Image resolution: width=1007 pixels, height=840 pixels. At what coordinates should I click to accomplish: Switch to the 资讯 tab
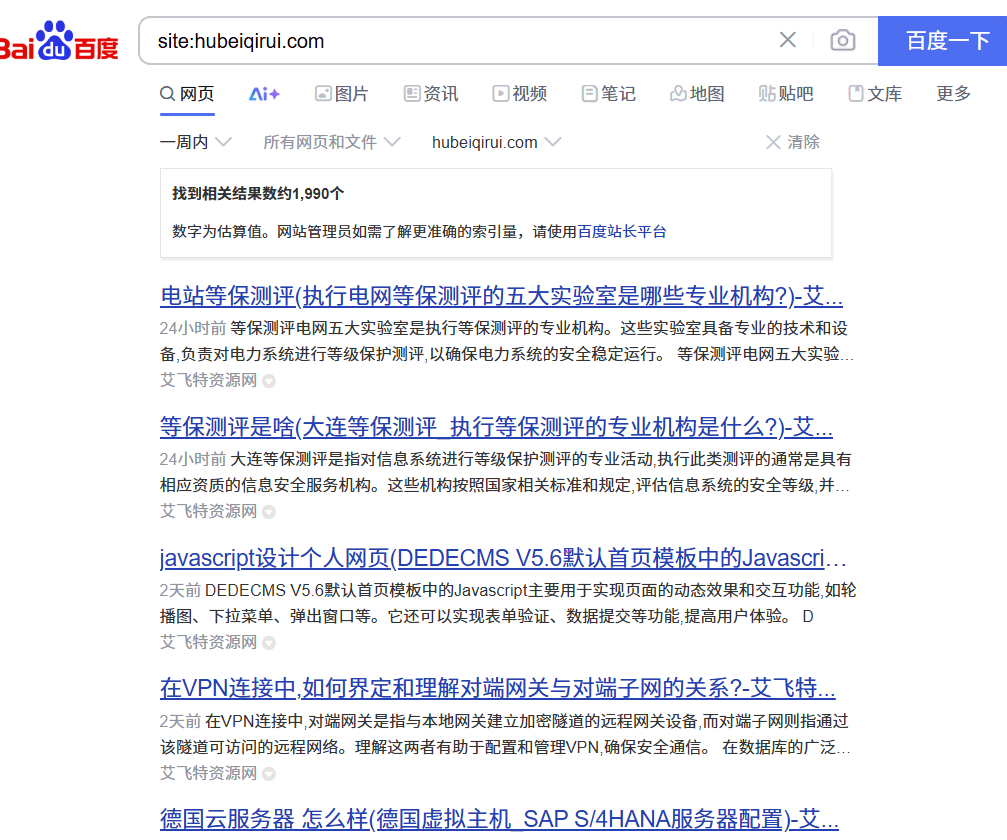431,94
